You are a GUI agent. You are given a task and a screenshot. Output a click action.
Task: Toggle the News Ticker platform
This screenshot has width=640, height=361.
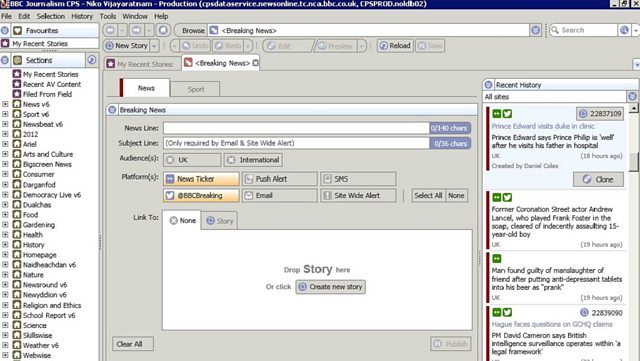tap(201, 179)
